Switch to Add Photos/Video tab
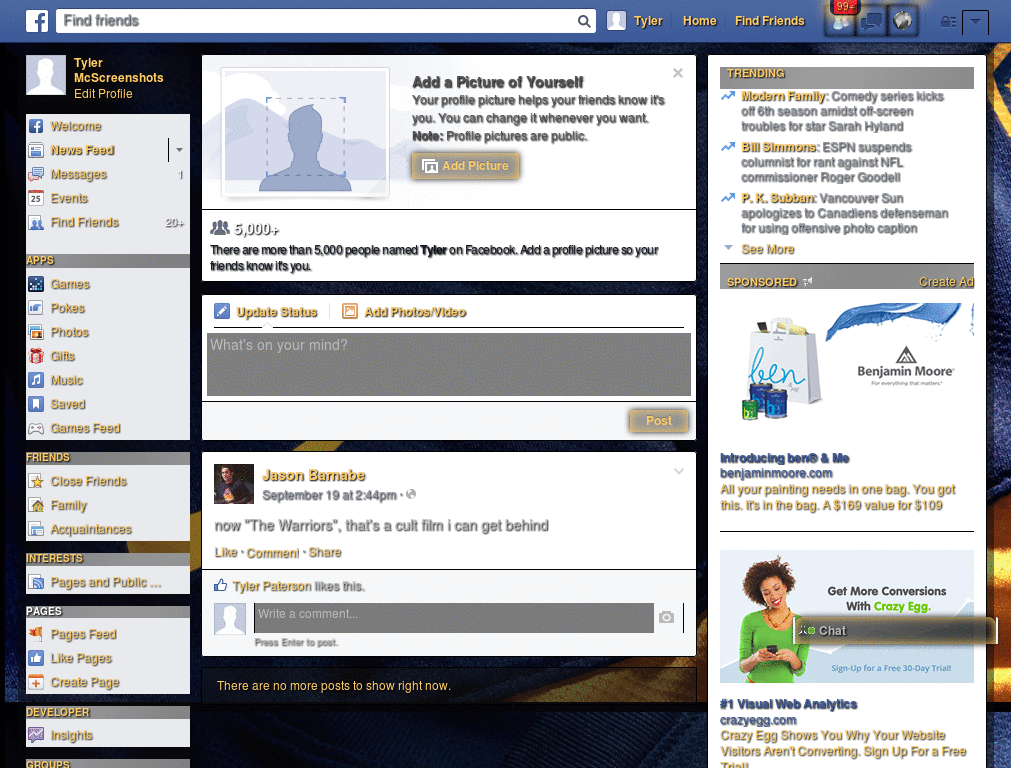The image size is (1024, 768). 404,312
